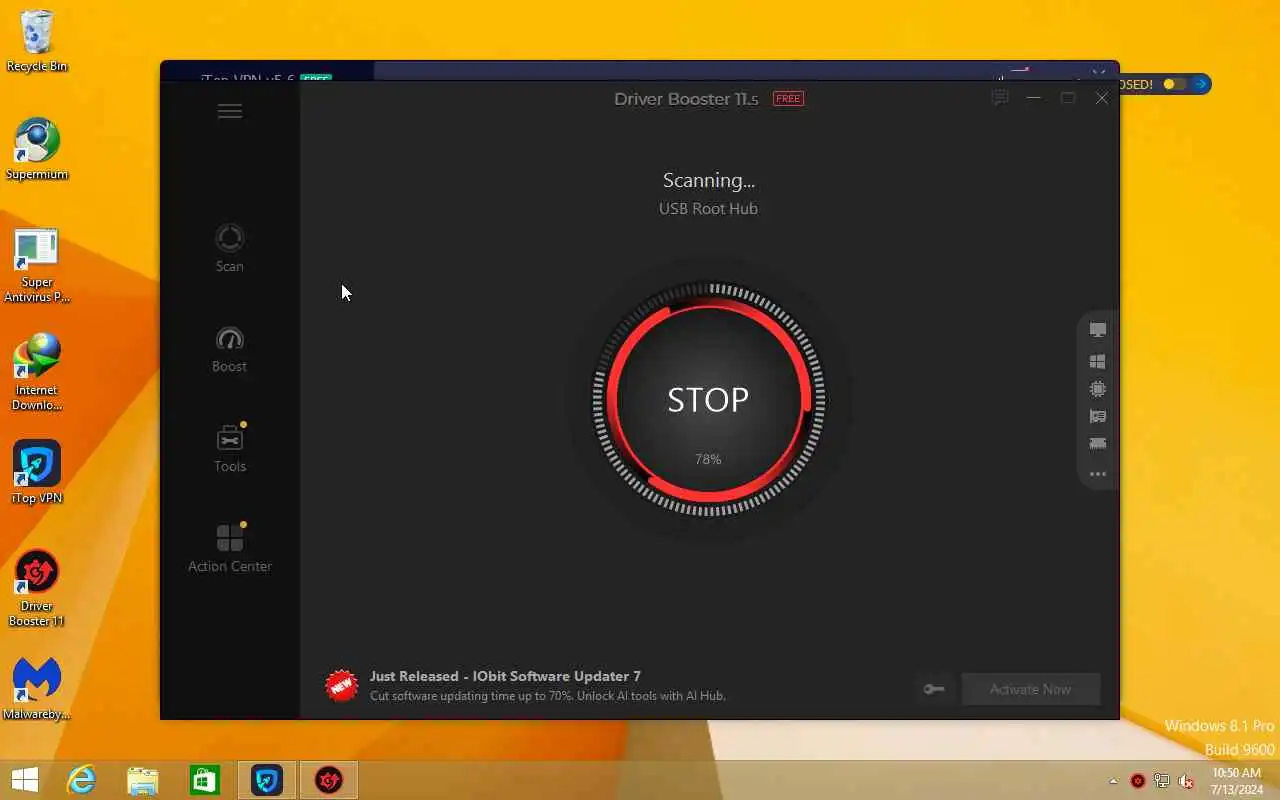Open the feedback chat icon in title bar
The height and width of the screenshot is (800, 1280).
[x=999, y=98]
